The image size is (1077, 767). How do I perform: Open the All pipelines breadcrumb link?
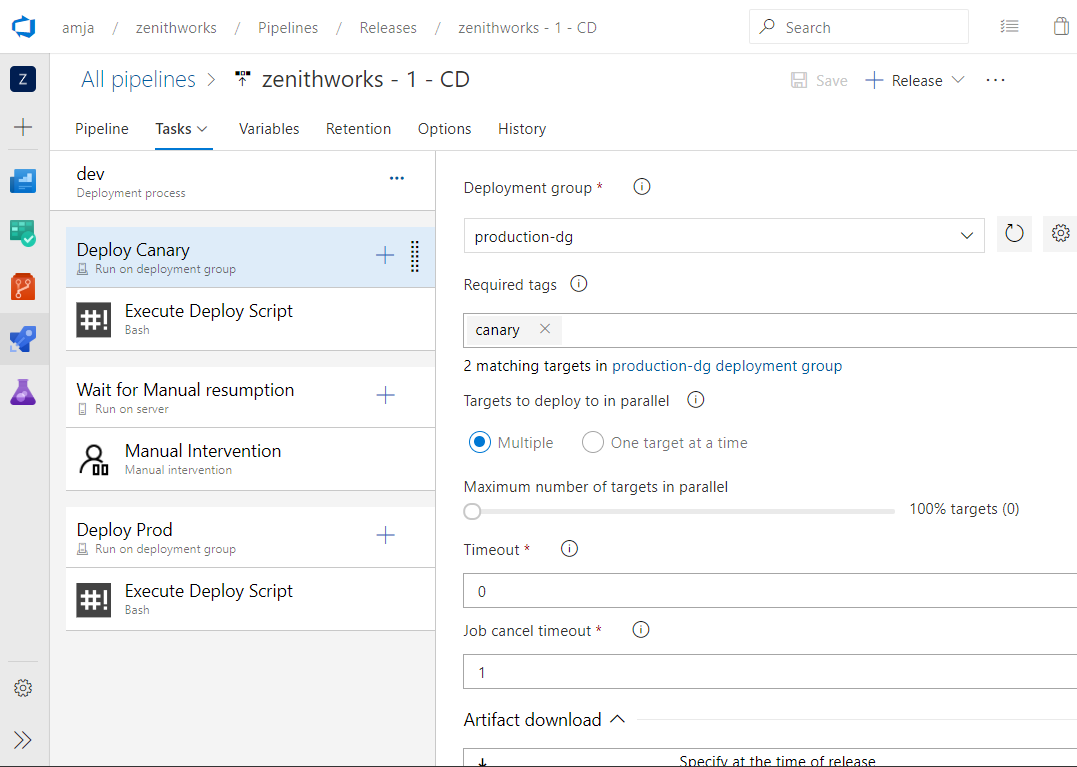pos(138,79)
